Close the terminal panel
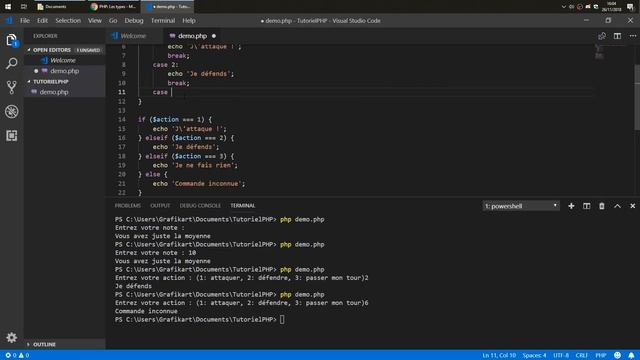640x360 pixels. tap(633, 206)
